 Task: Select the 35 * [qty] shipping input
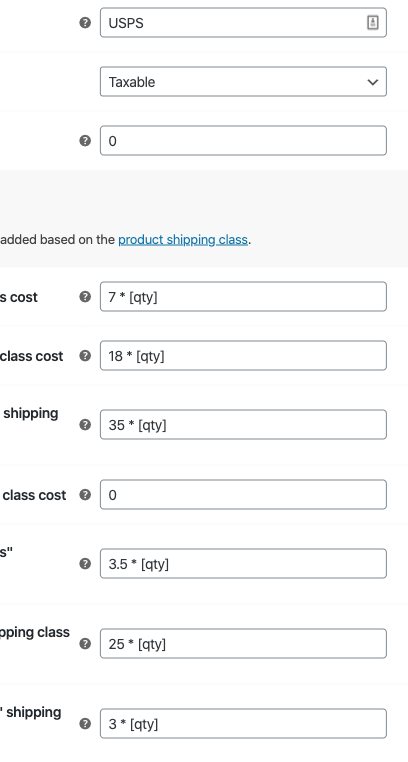coord(243,425)
